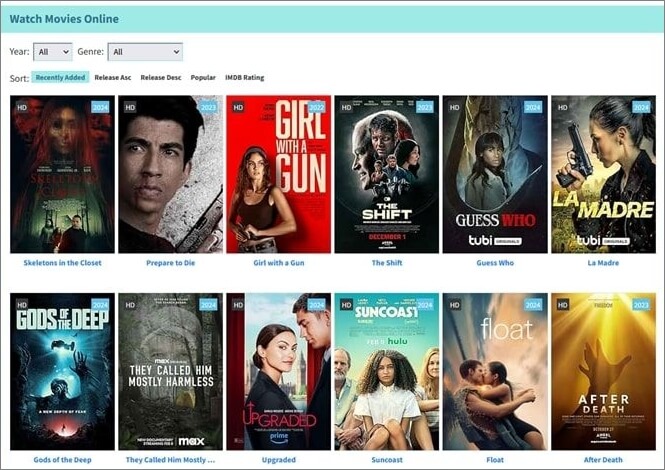Sort movies by Release Asc
This screenshot has width=665, height=470.
[x=113, y=77]
